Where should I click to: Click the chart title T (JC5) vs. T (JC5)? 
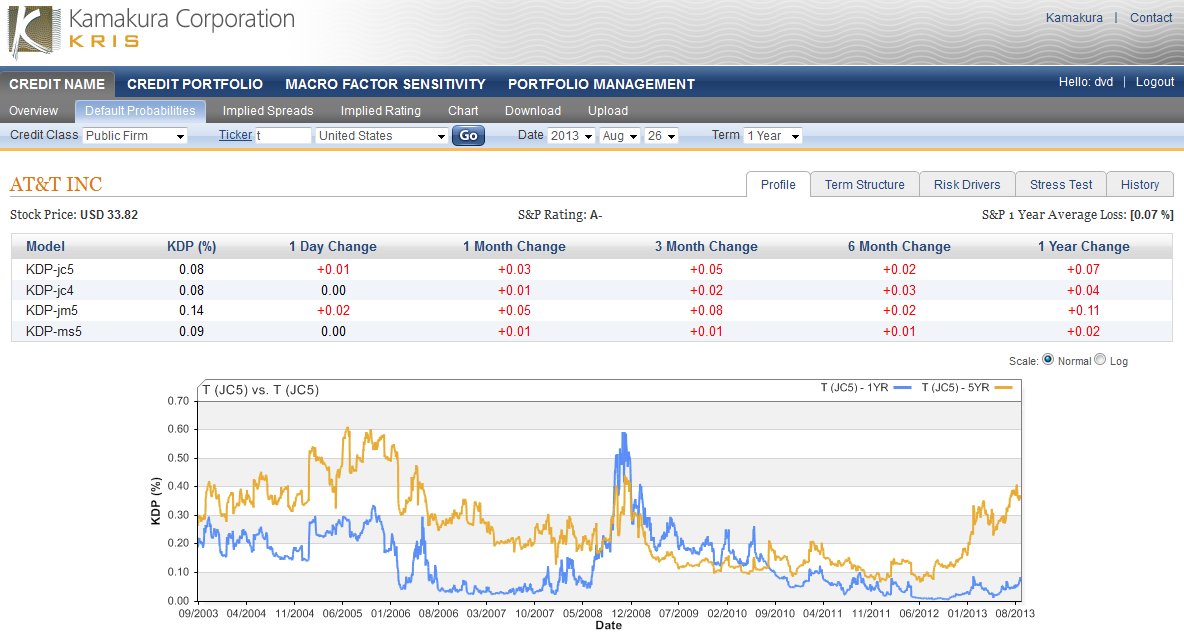(x=261, y=390)
